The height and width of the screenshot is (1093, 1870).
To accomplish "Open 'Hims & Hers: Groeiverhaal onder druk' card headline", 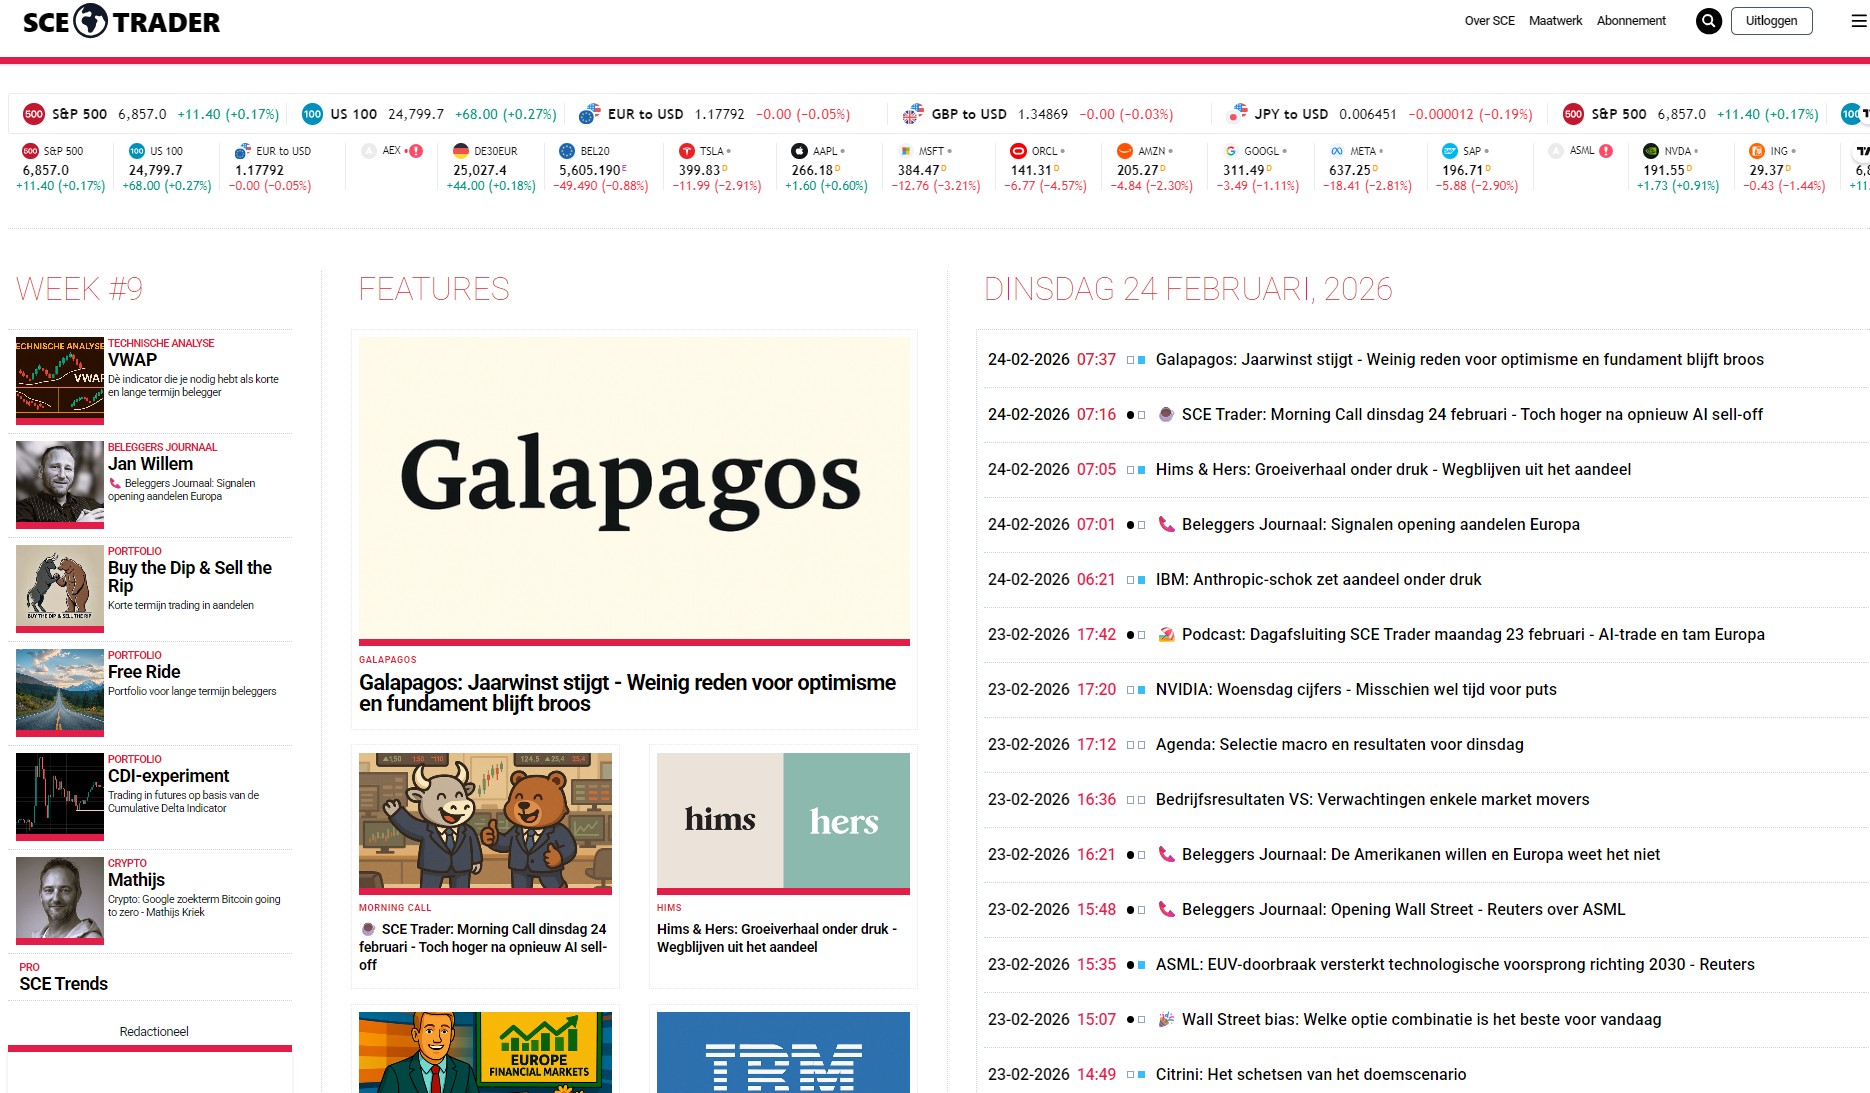I will 777,938.
